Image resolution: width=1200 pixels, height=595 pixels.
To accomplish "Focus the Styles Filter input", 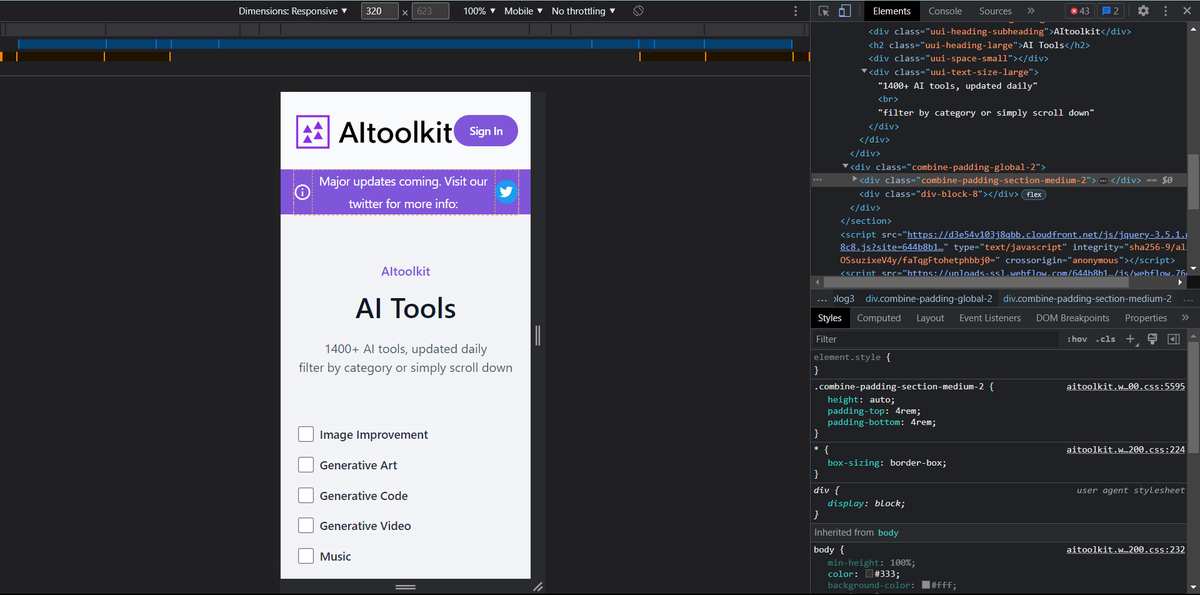I will pos(935,339).
